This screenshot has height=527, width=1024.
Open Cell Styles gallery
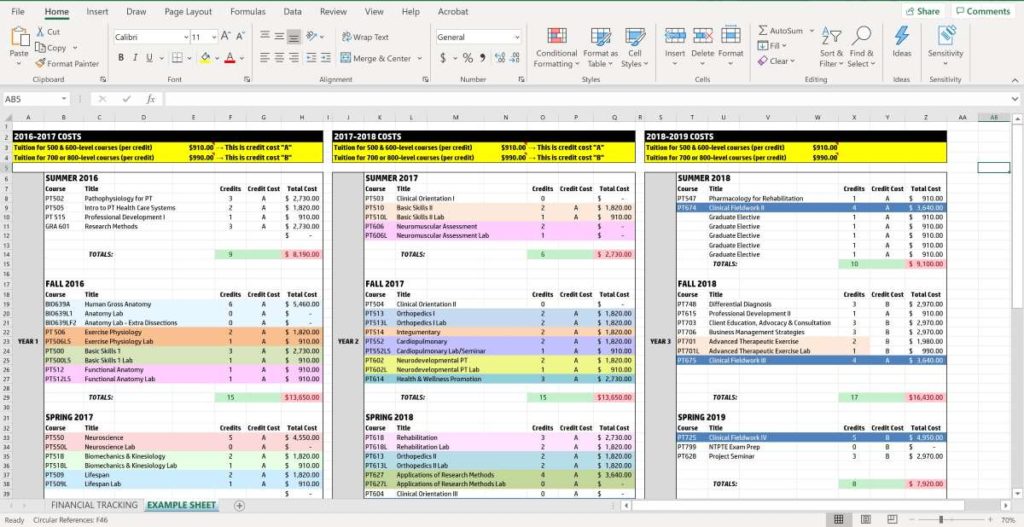(x=635, y=47)
